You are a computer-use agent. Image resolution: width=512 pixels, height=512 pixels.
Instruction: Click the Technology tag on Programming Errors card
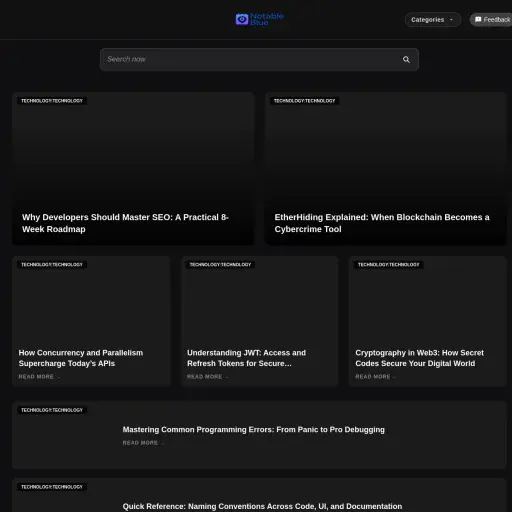coord(52,410)
